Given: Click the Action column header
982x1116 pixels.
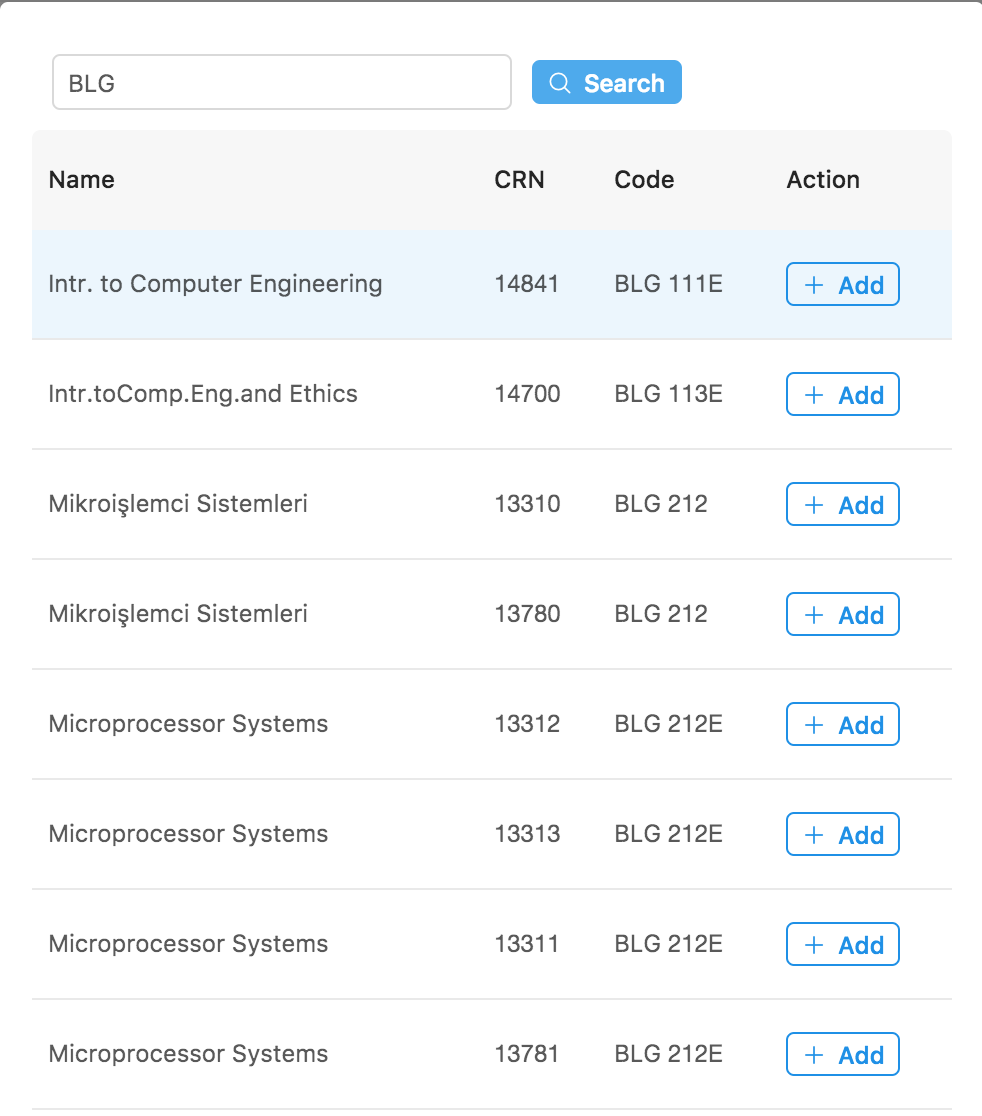Looking at the screenshot, I should click(x=823, y=179).
